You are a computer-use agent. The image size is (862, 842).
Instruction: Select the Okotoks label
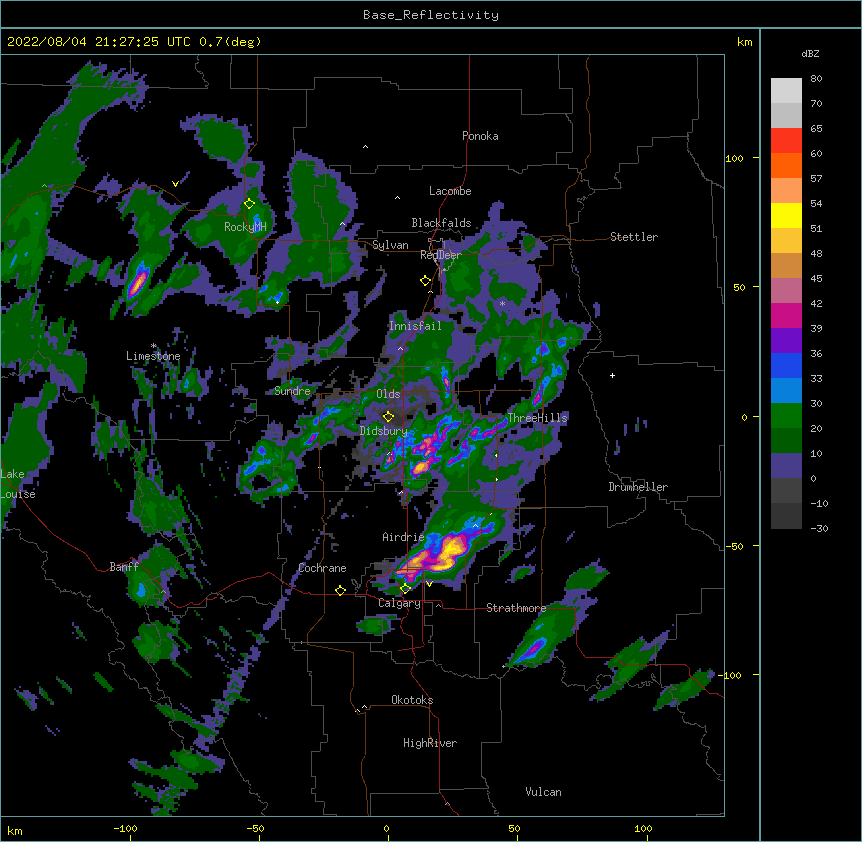point(412,700)
